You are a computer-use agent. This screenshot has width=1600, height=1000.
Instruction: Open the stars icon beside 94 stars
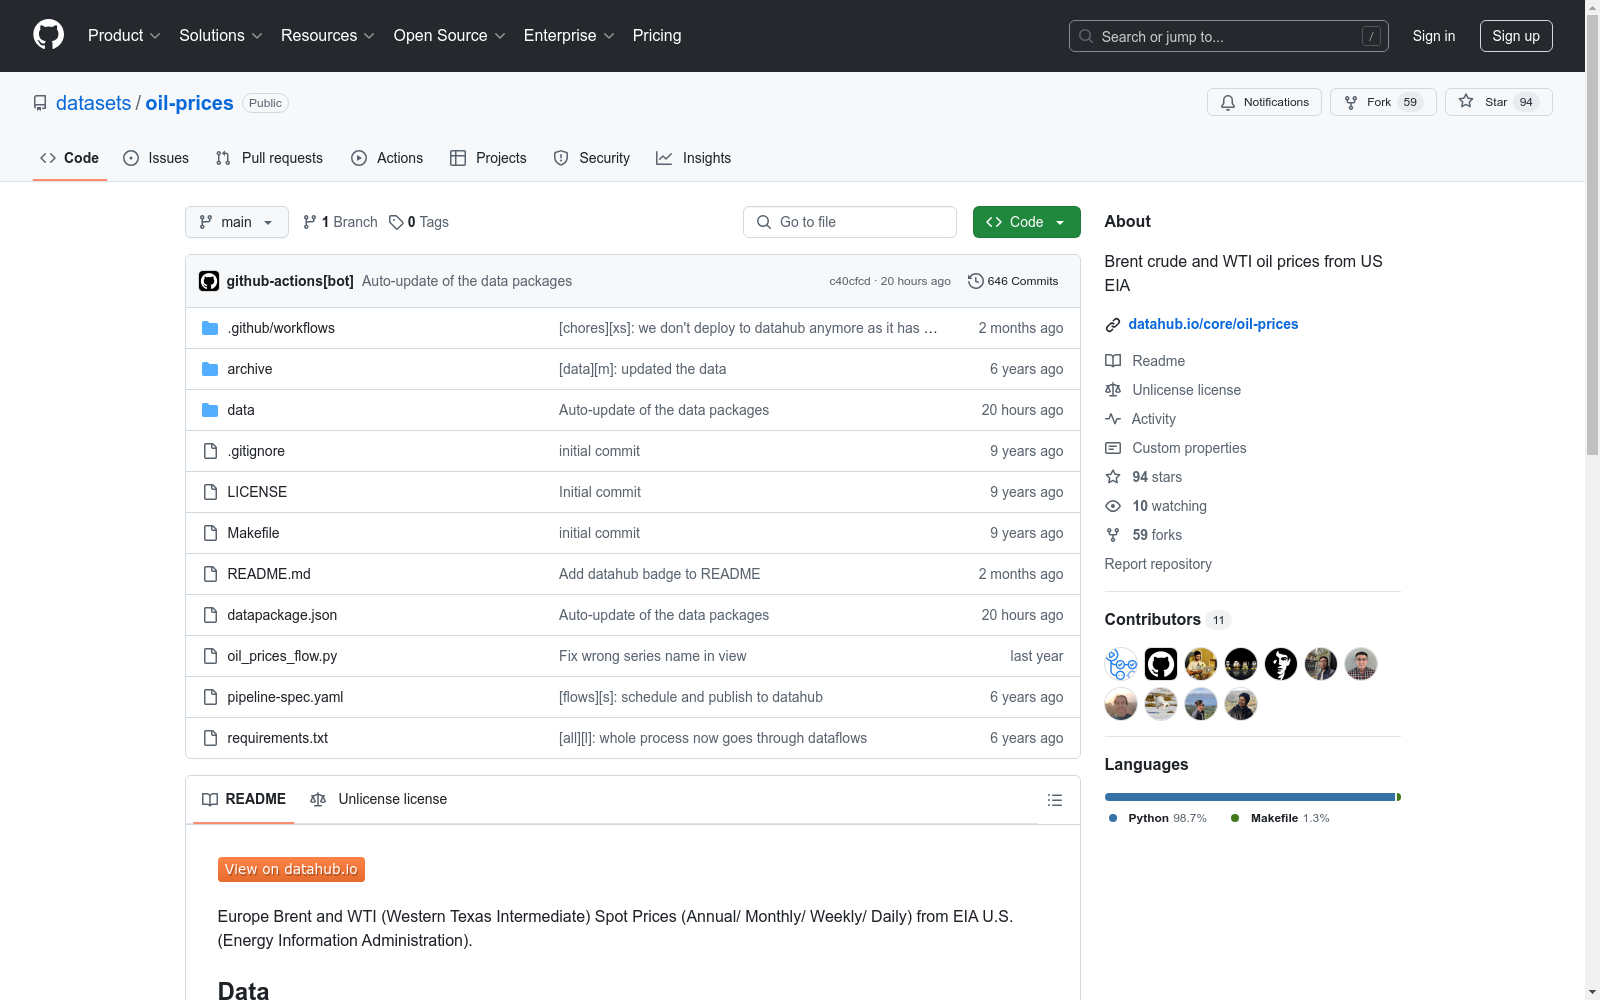pyautogui.click(x=1113, y=477)
